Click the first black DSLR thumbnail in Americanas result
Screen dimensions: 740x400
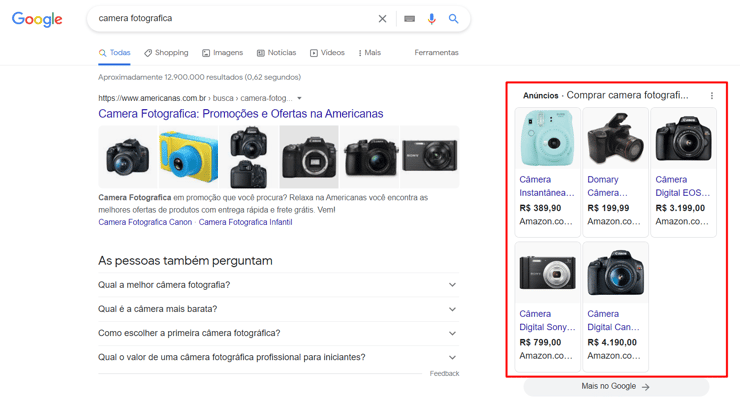pyautogui.click(x=127, y=157)
